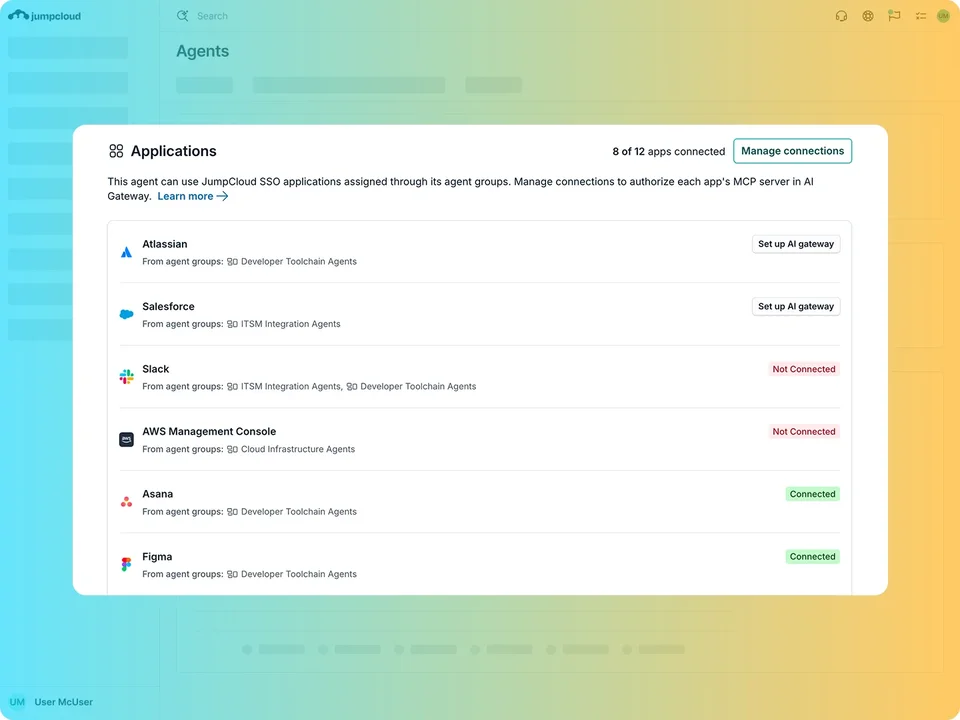Screen dimensions: 960x720
Task: Click the 8 of 12 apps connected text
Action: click(669, 151)
